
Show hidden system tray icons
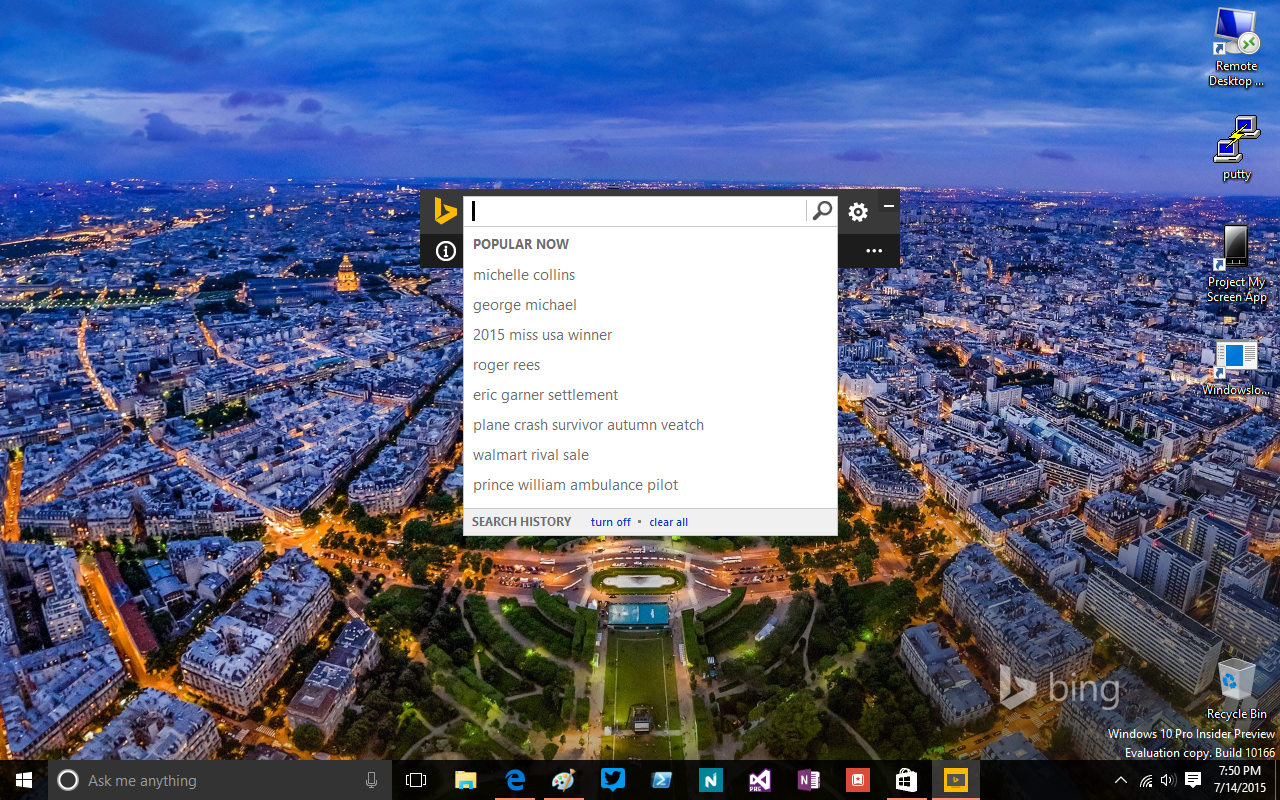[x=1121, y=780]
